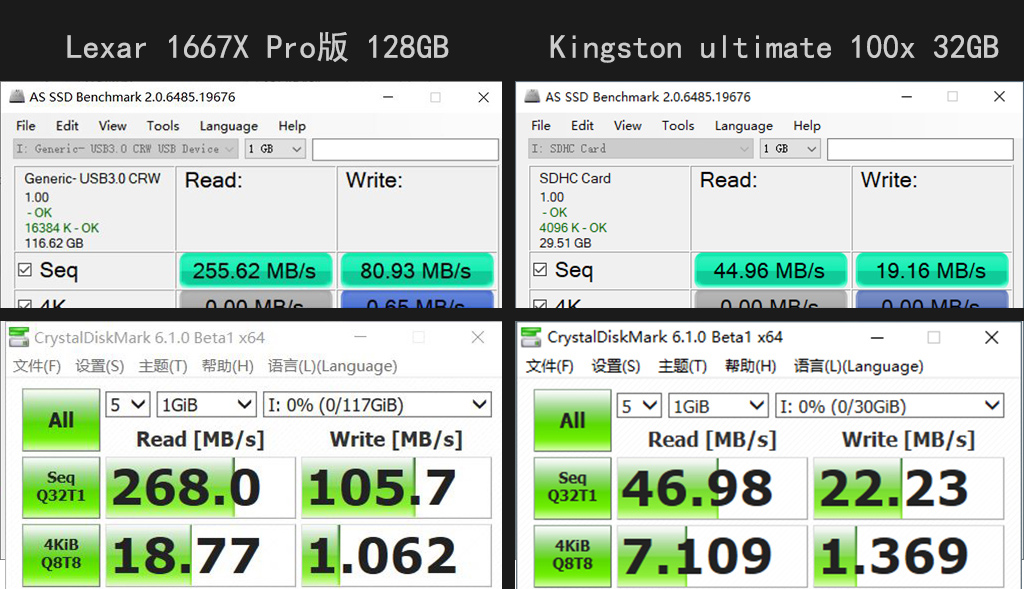Image resolution: width=1024 pixels, height=589 pixels.
Task: Click 4KiB Q8T8 button in right CrystalDiskMark
Action: [572, 555]
